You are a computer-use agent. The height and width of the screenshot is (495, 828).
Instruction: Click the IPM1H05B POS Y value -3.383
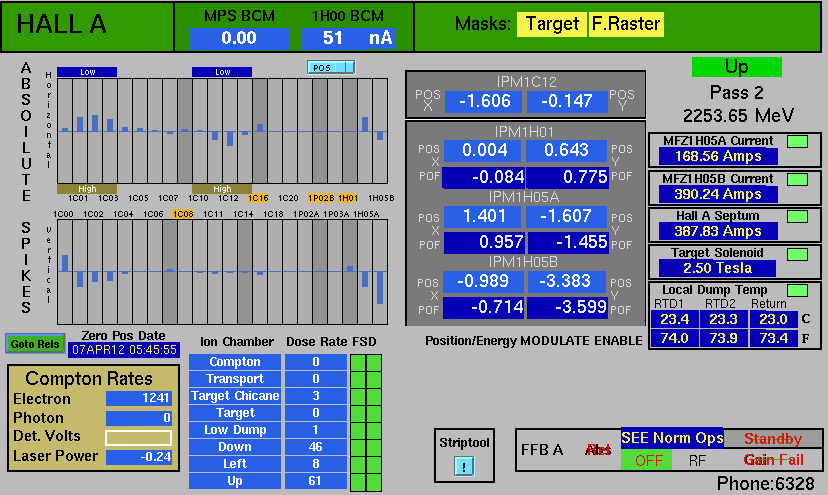coord(566,281)
